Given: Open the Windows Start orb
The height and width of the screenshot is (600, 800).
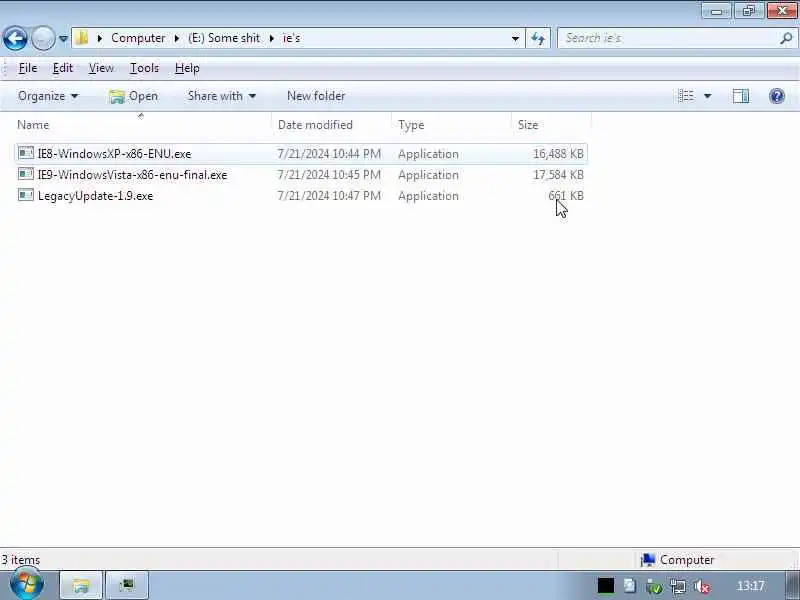Looking at the screenshot, I should tap(27, 585).
